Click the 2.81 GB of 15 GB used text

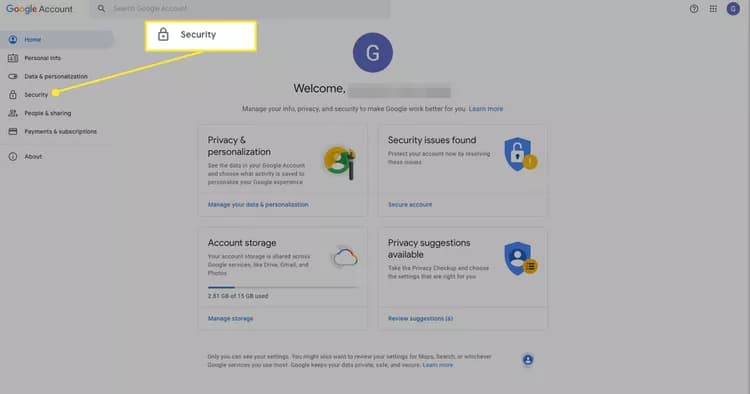click(x=238, y=296)
